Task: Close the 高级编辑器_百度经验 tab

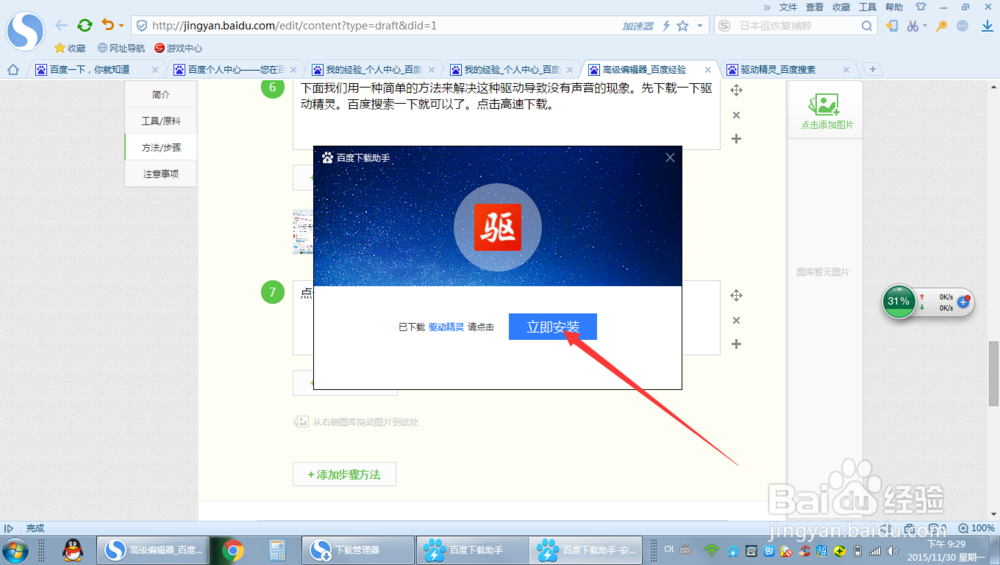Action: [708, 70]
